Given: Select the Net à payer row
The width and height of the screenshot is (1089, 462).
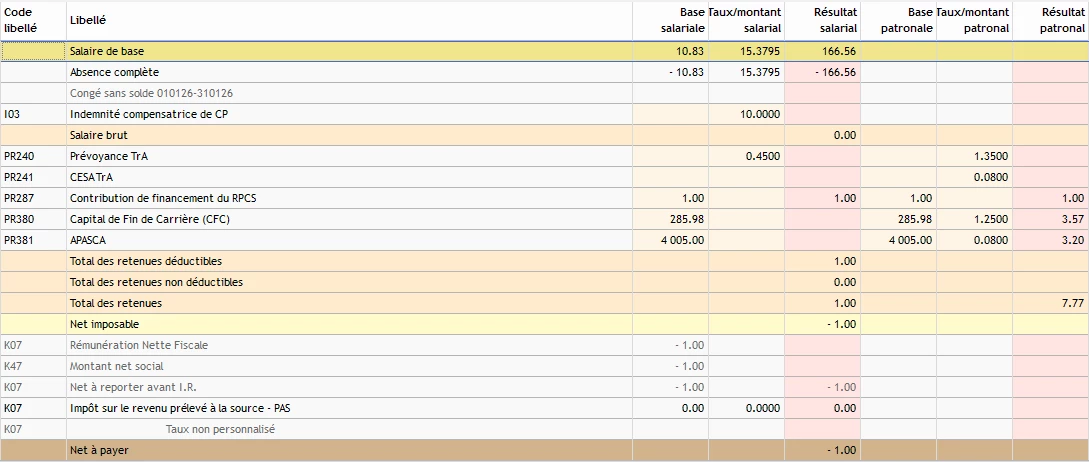Looking at the screenshot, I should pyautogui.click(x=544, y=450).
